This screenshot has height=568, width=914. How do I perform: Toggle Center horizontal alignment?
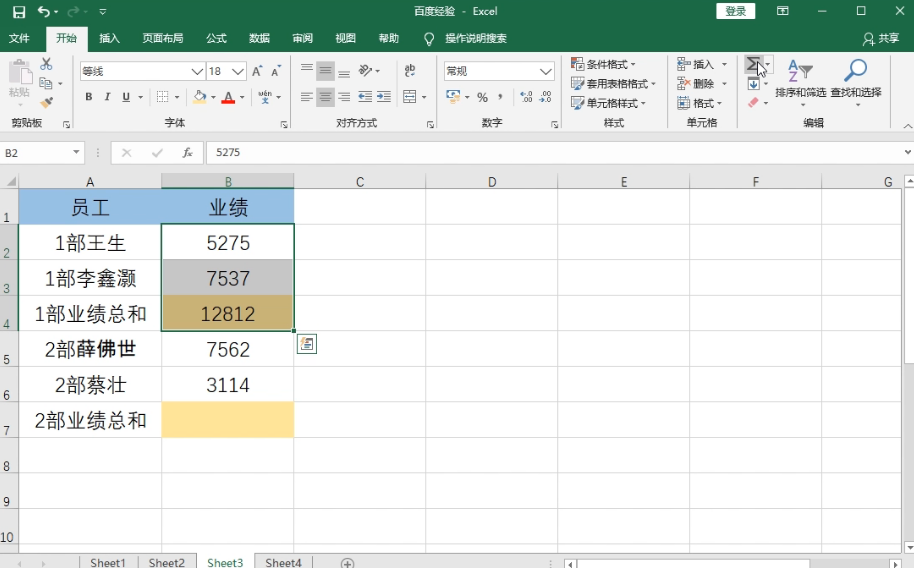click(x=325, y=97)
